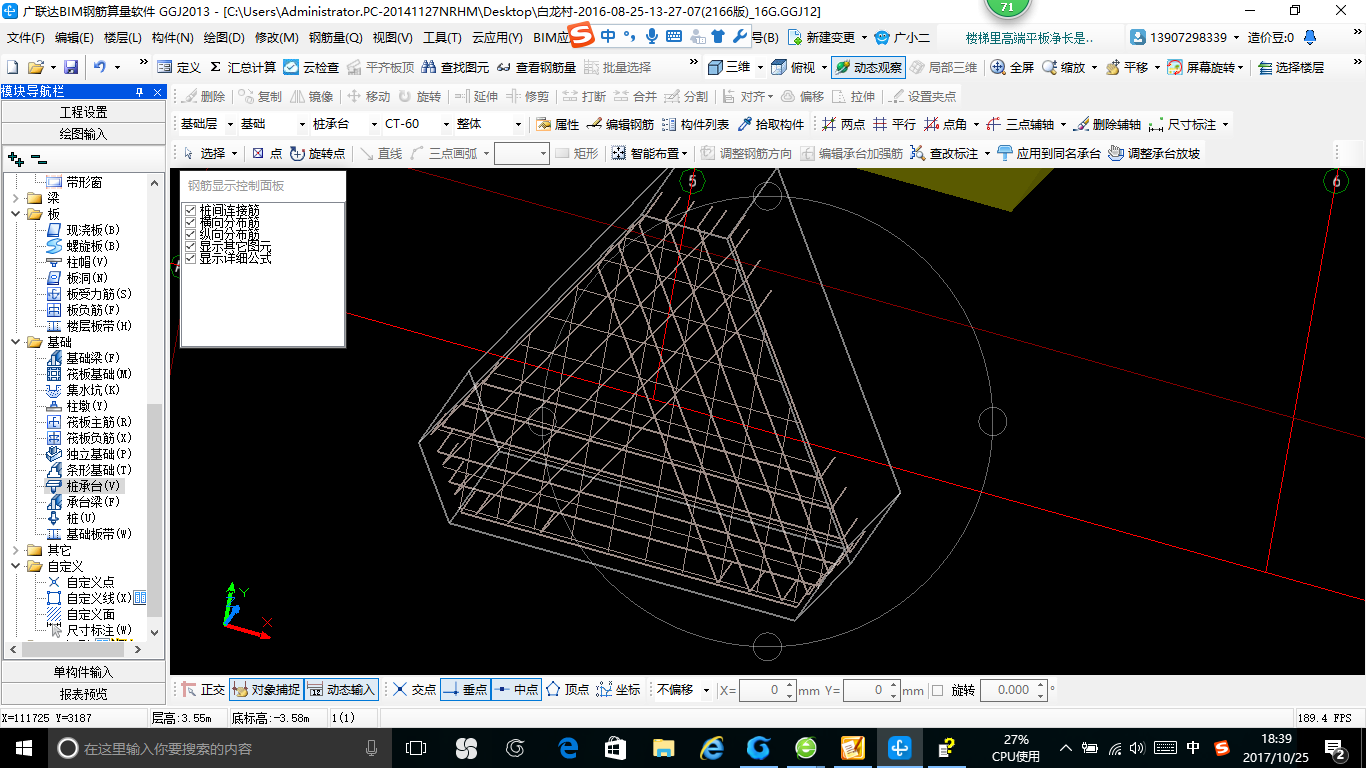Click the New file icon
The height and width of the screenshot is (768, 1366).
click(13, 67)
